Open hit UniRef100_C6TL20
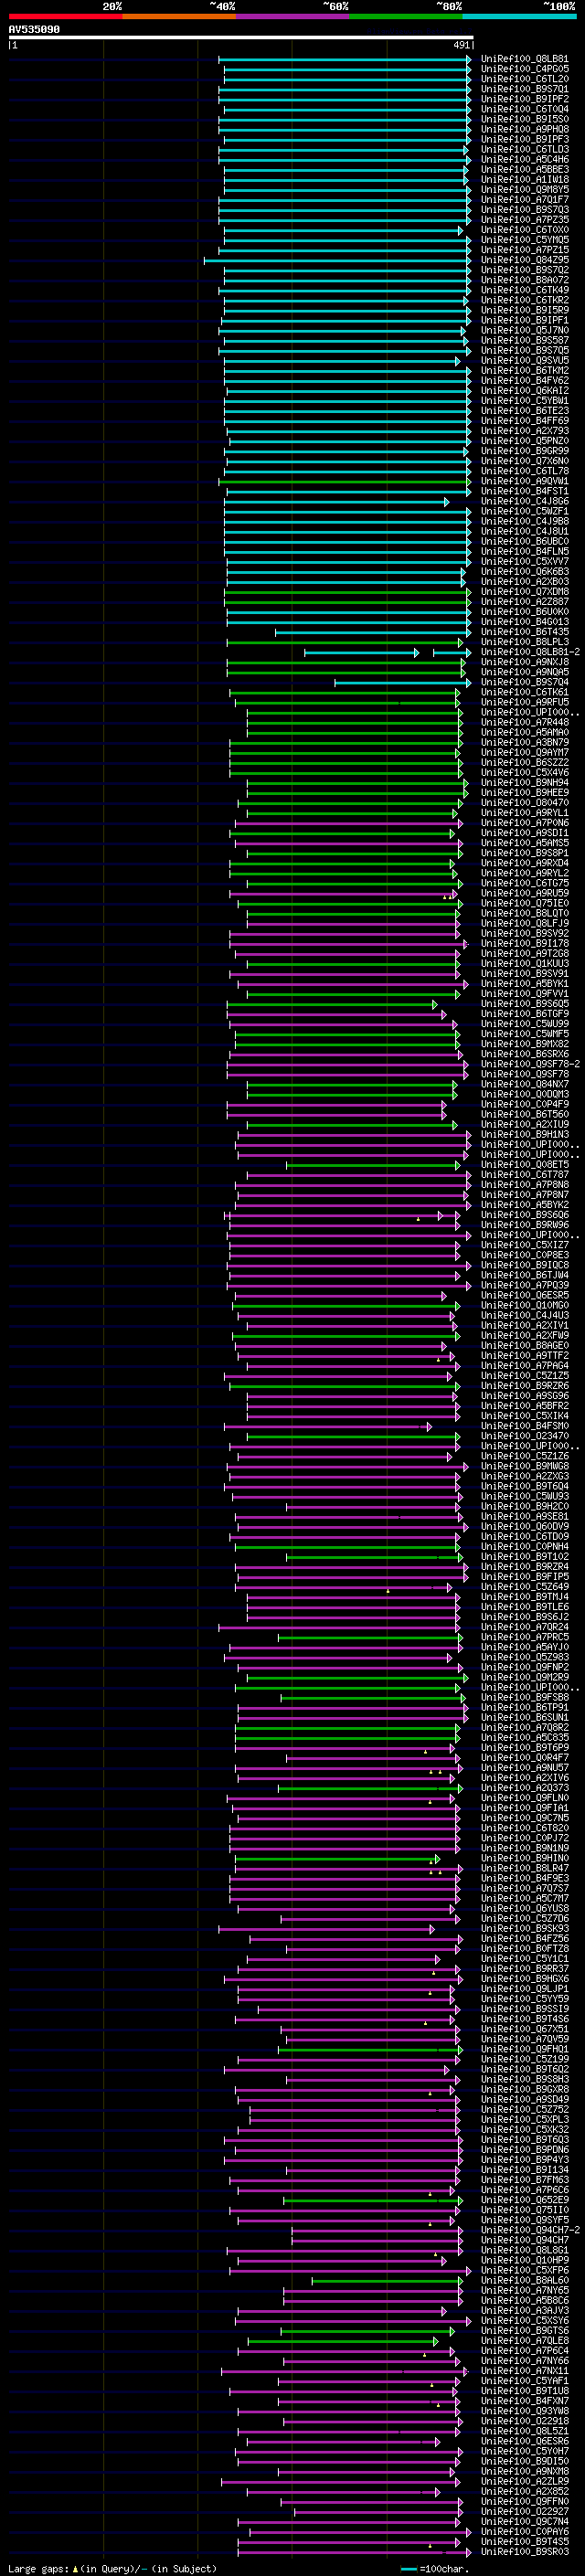The width and height of the screenshot is (585, 2576). pos(525,79)
